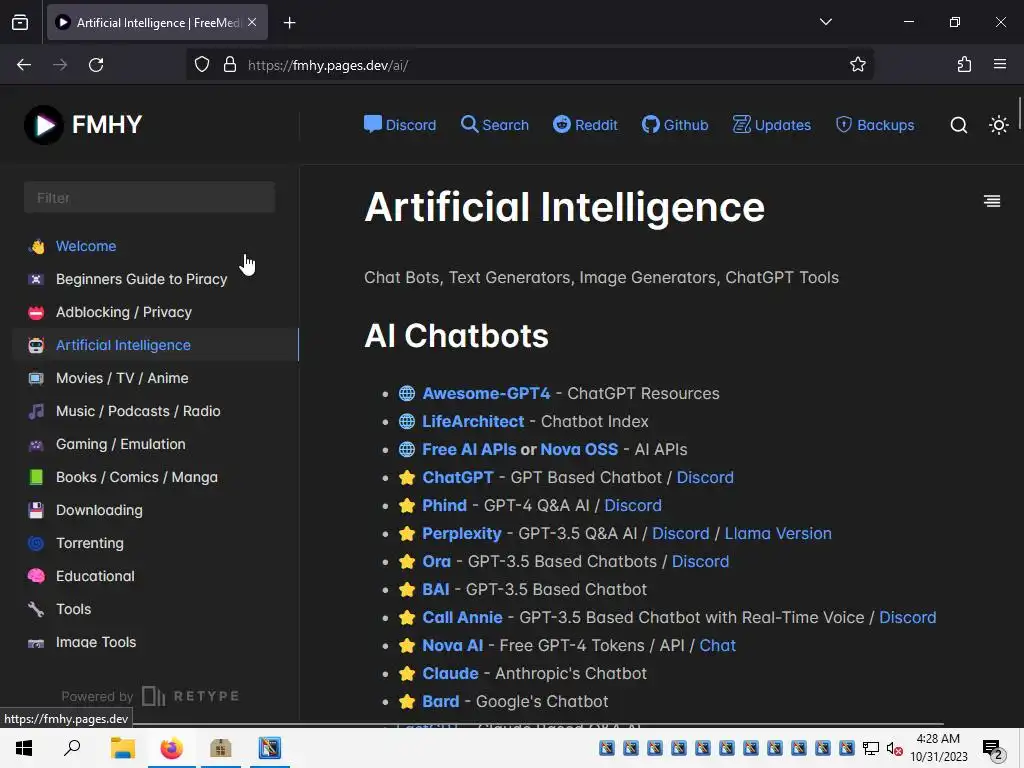Open the Free AI APIs link
1024x768 pixels.
coord(470,449)
